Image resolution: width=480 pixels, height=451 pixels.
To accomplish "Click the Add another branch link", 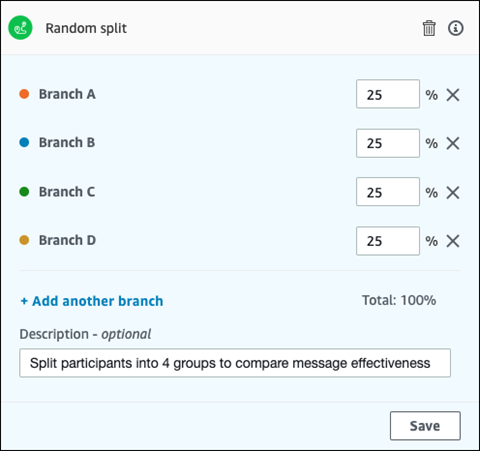I will pyautogui.click(x=92, y=301).
